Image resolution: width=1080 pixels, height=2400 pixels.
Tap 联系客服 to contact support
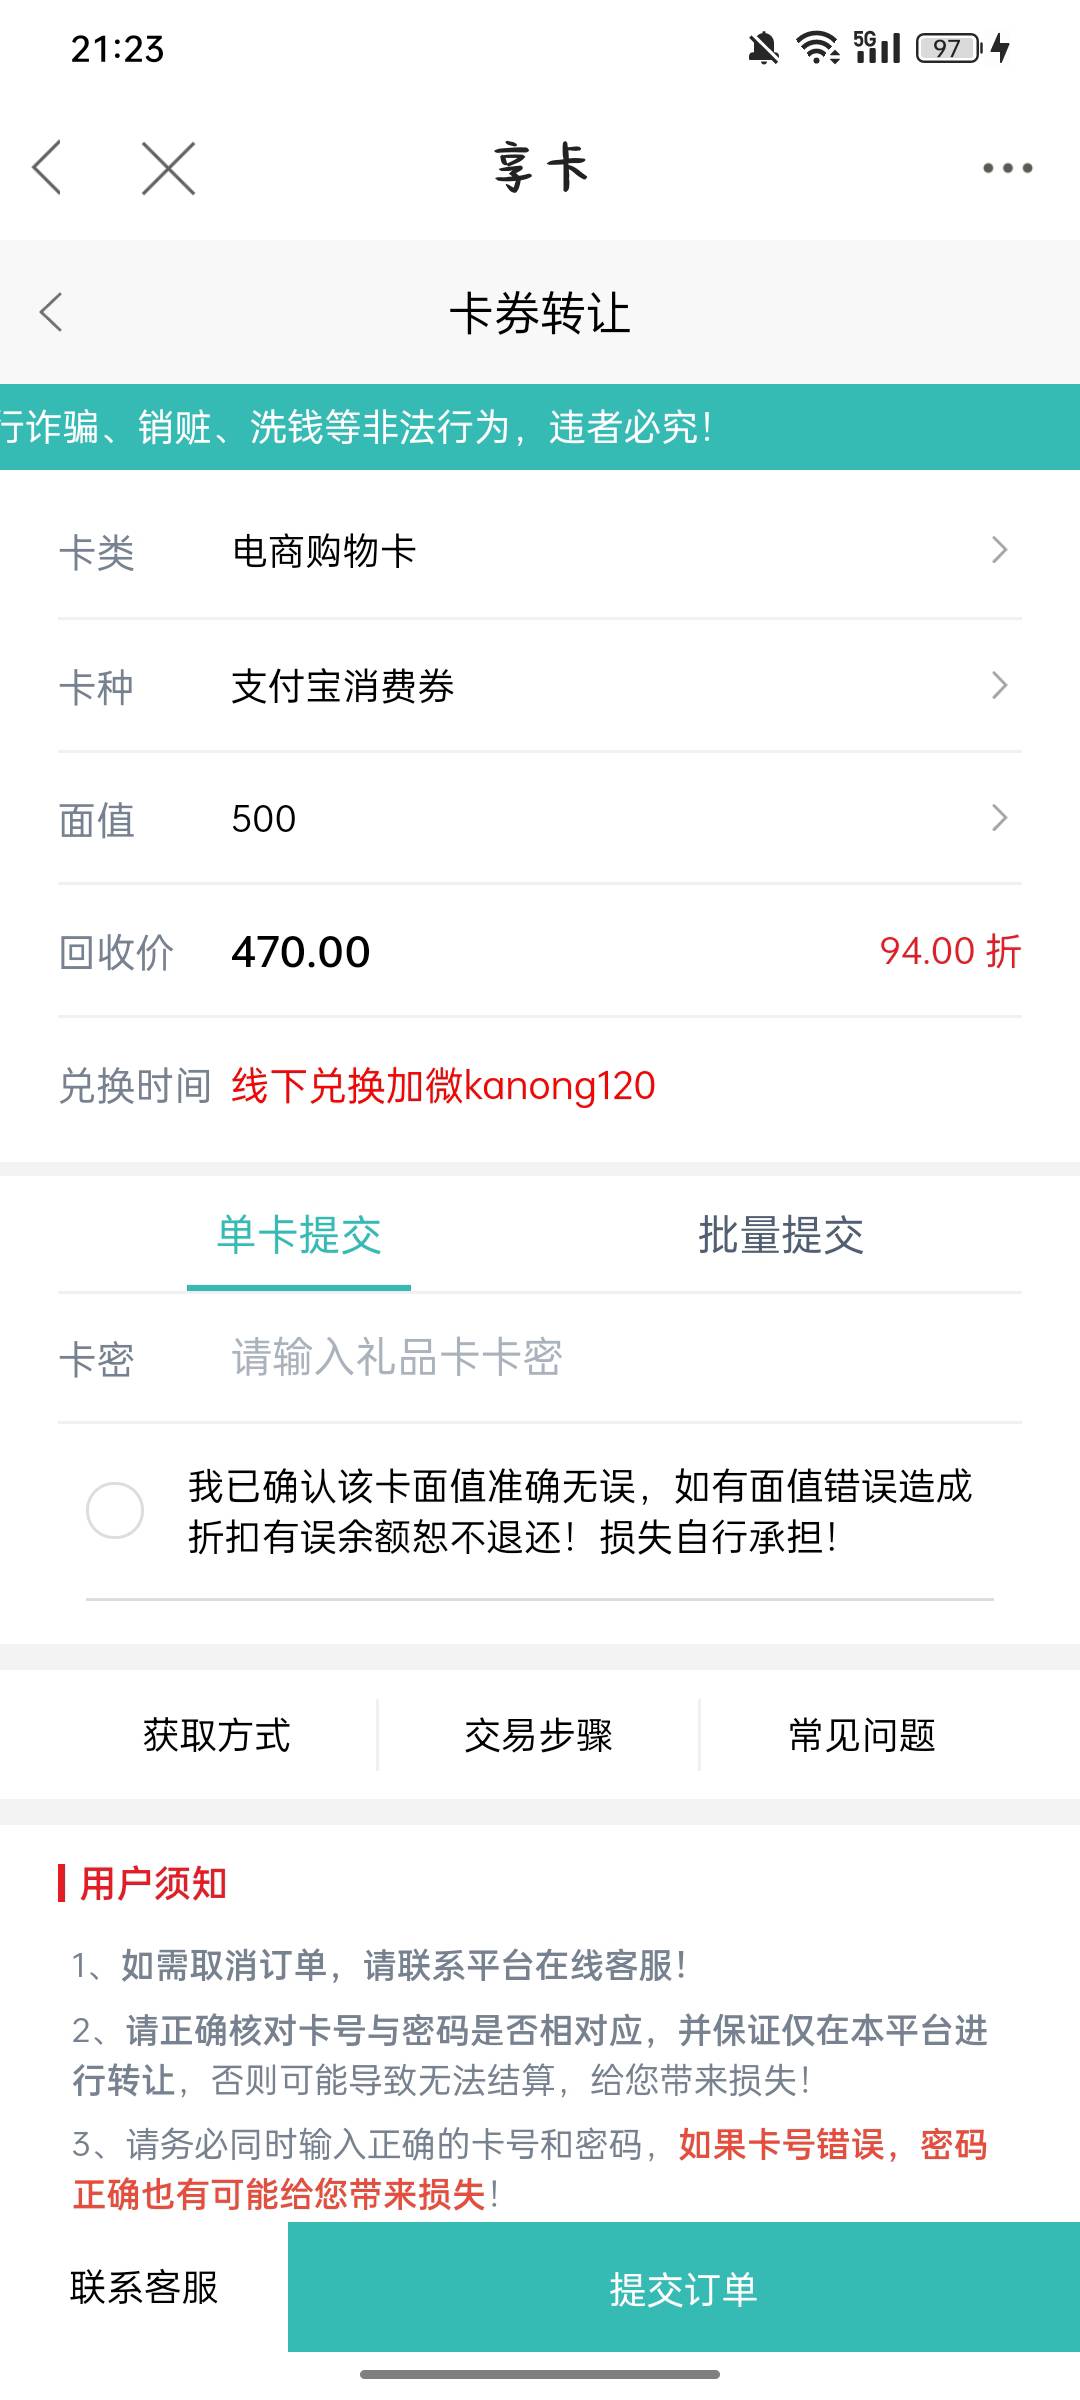(144, 2288)
